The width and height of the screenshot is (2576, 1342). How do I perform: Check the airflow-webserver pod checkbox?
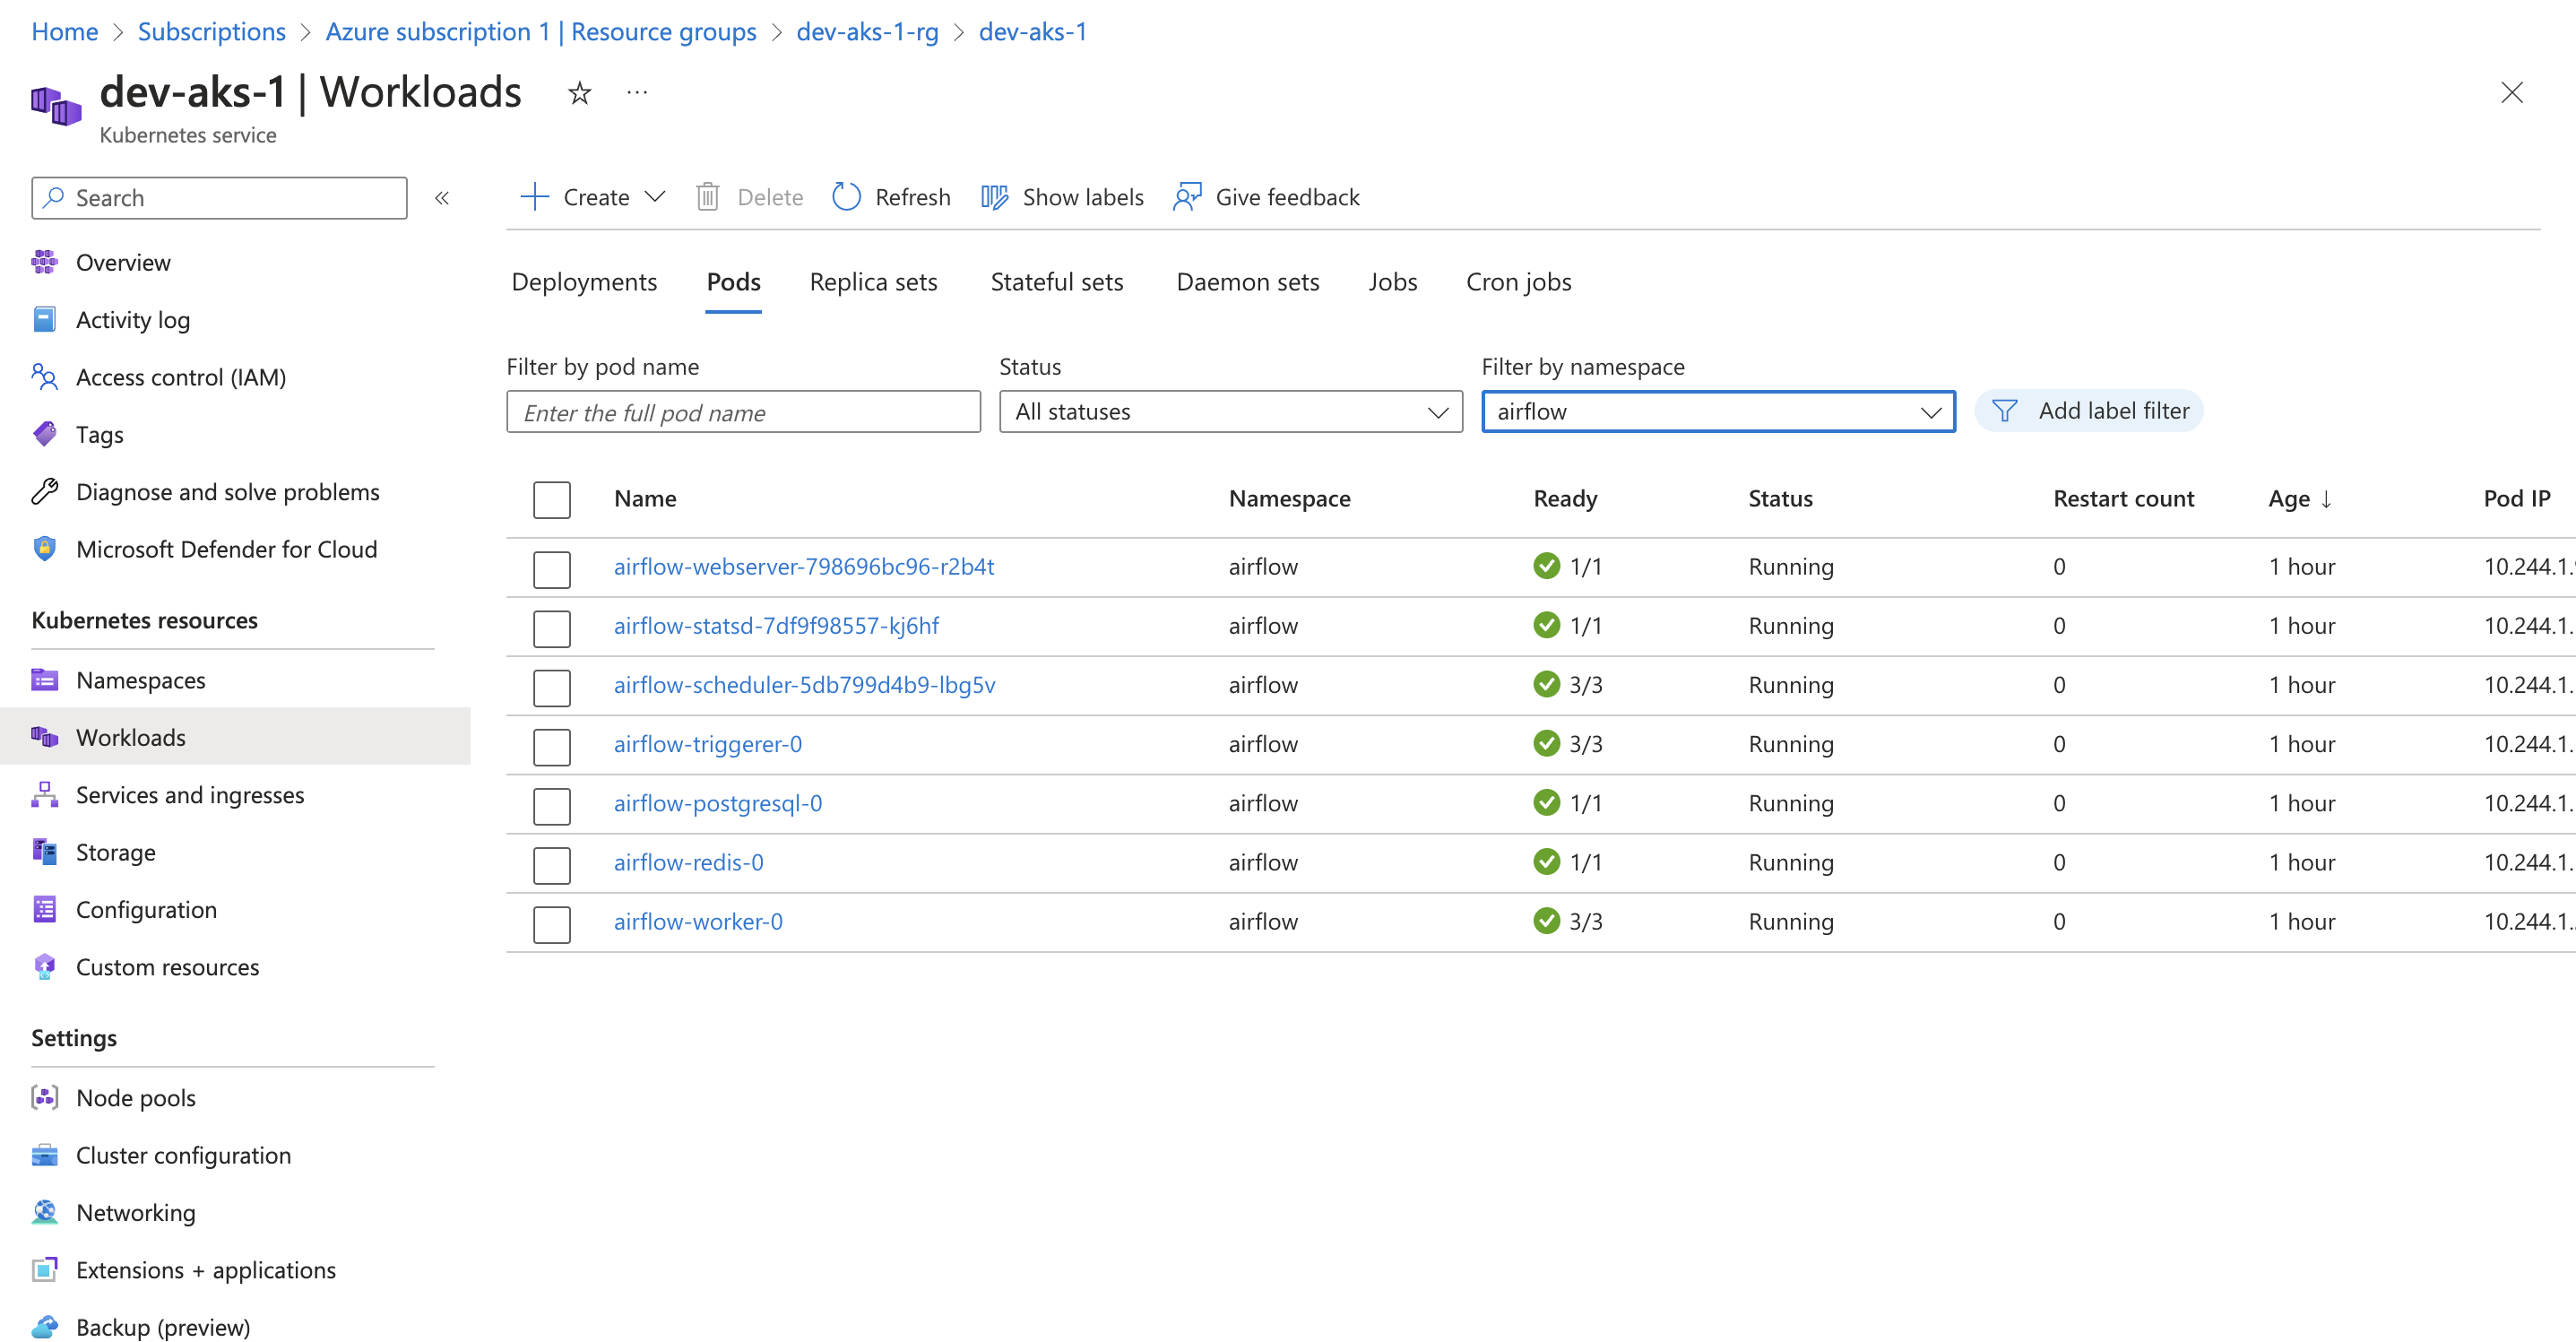click(551, 568)
